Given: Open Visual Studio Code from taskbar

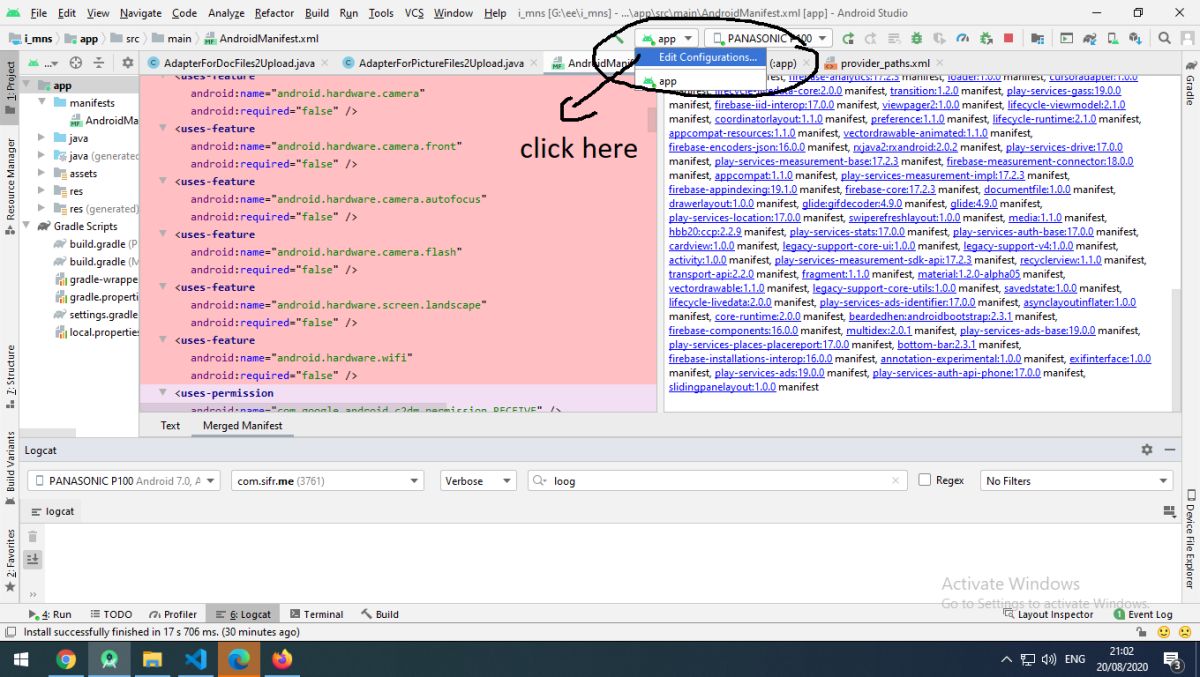Looking at the screenshot, I should tap(195, 659).
